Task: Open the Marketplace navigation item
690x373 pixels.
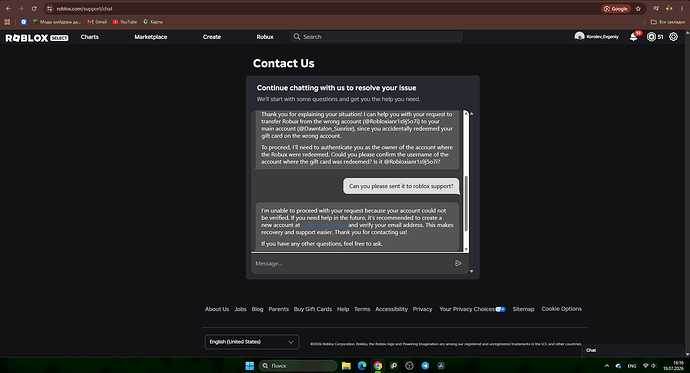Action: (x=151, y=37)
